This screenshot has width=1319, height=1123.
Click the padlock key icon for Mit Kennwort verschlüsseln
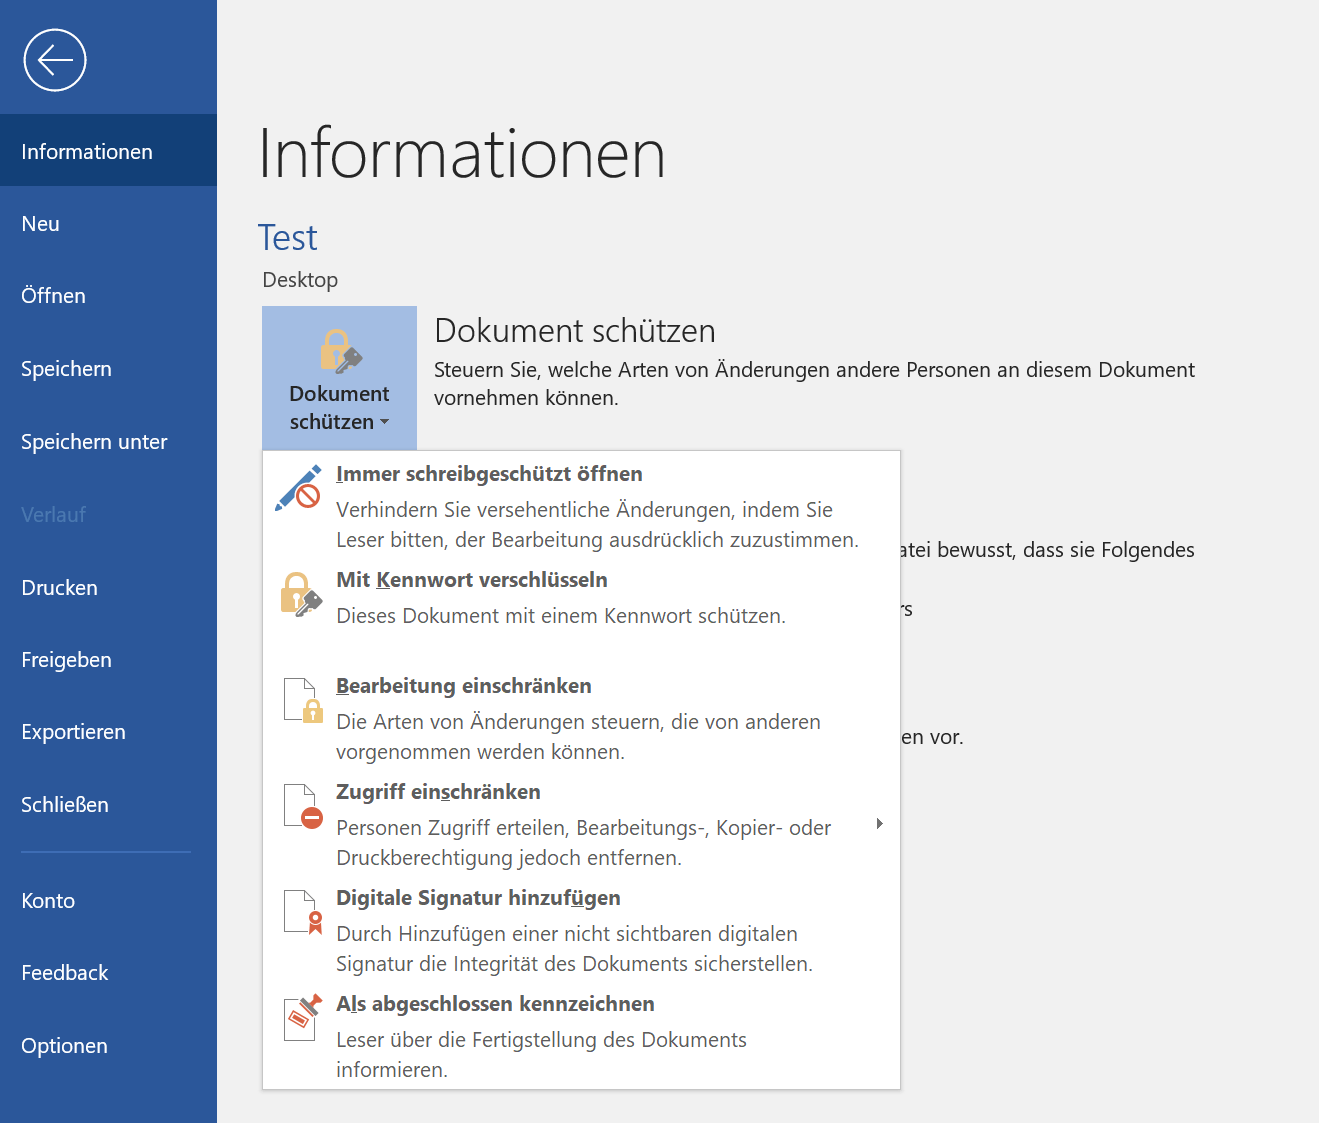(x=301, y=594)
